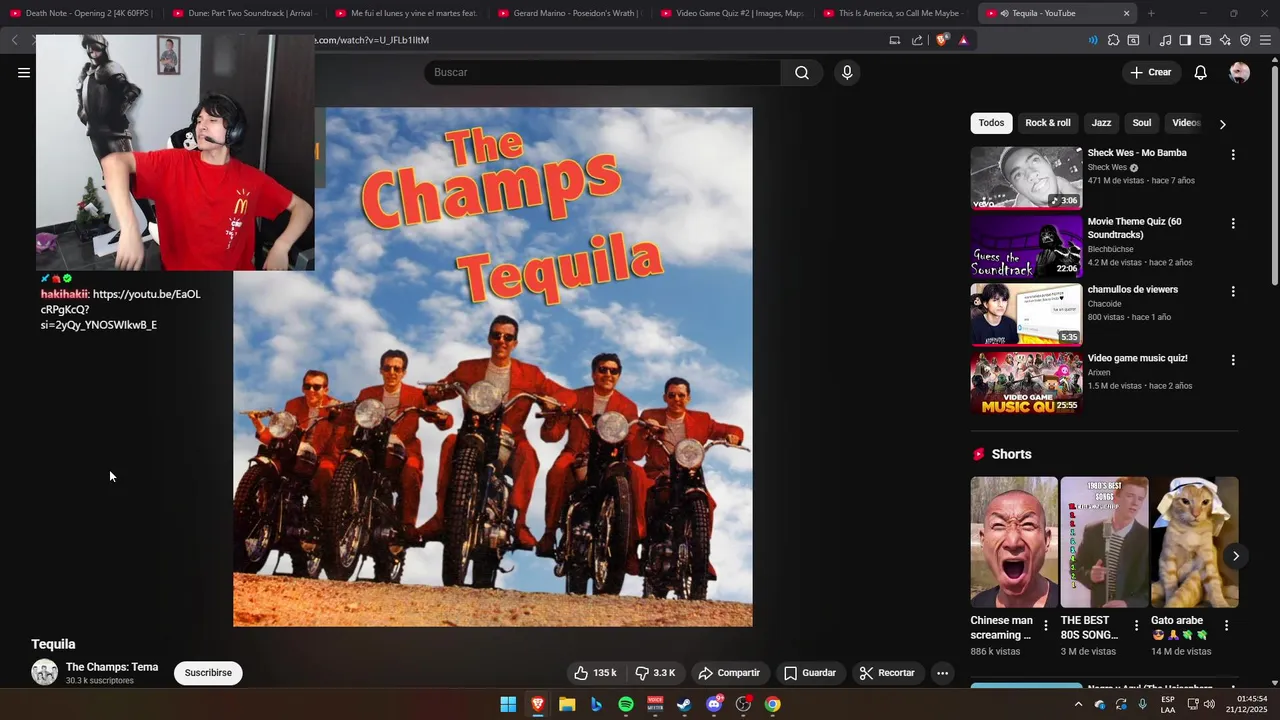Open the Crear create dropdown
The height and width of the screenshot is (720, 1280).
pyautogui.click(x=1150, y=72)
